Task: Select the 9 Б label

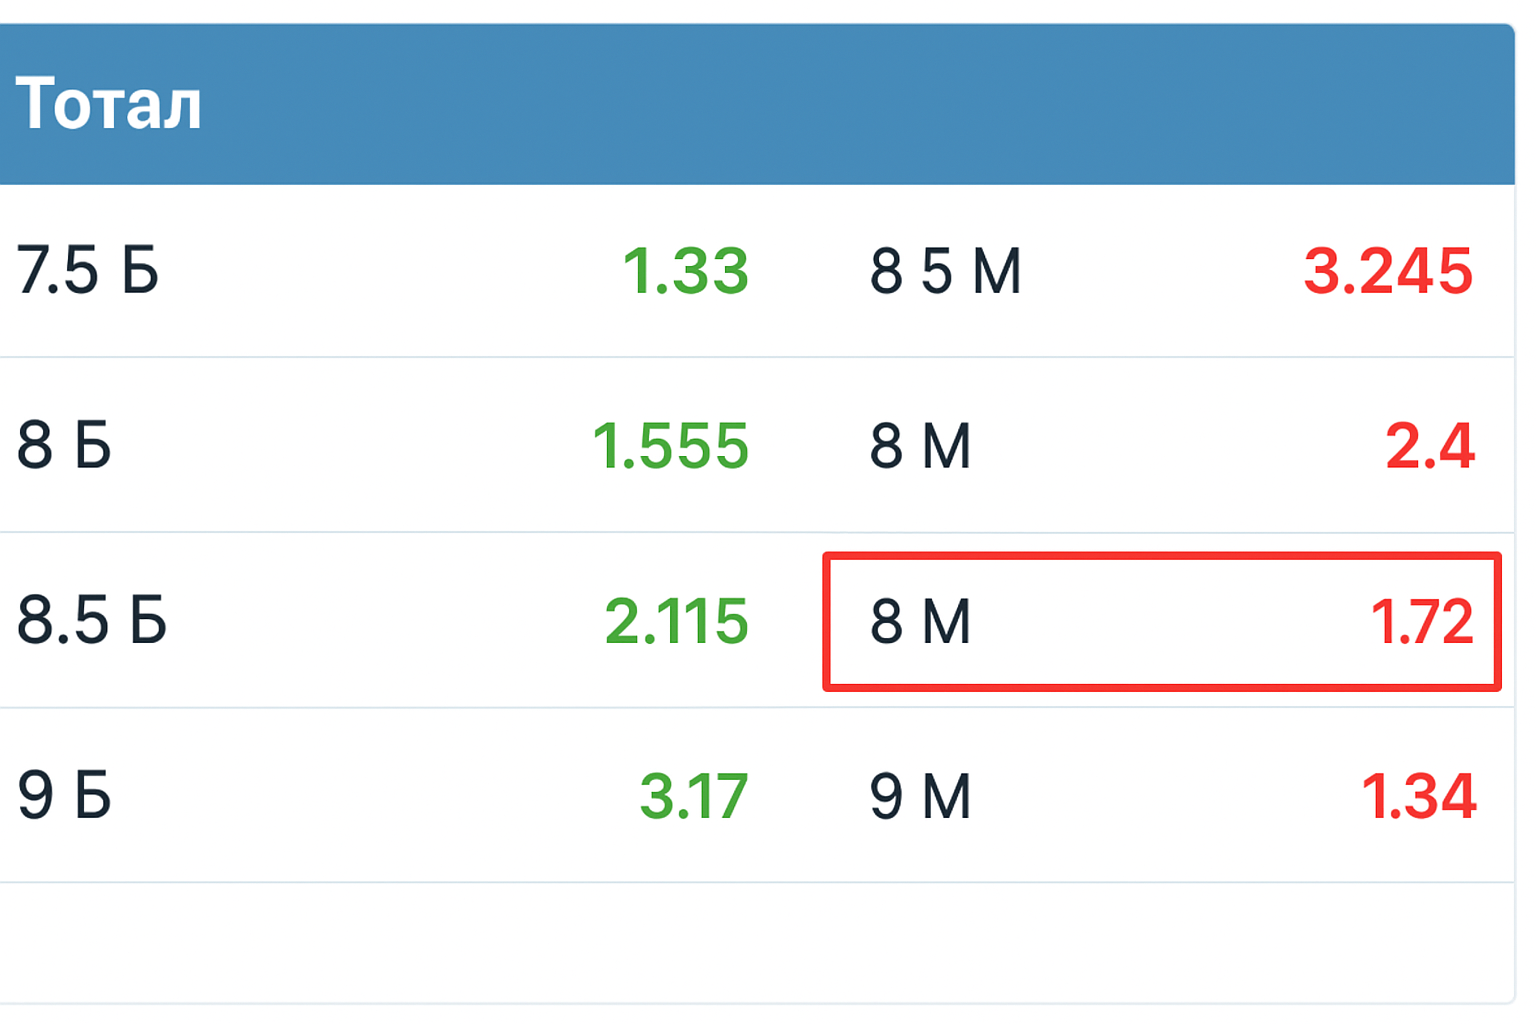Action: (64, 796)
